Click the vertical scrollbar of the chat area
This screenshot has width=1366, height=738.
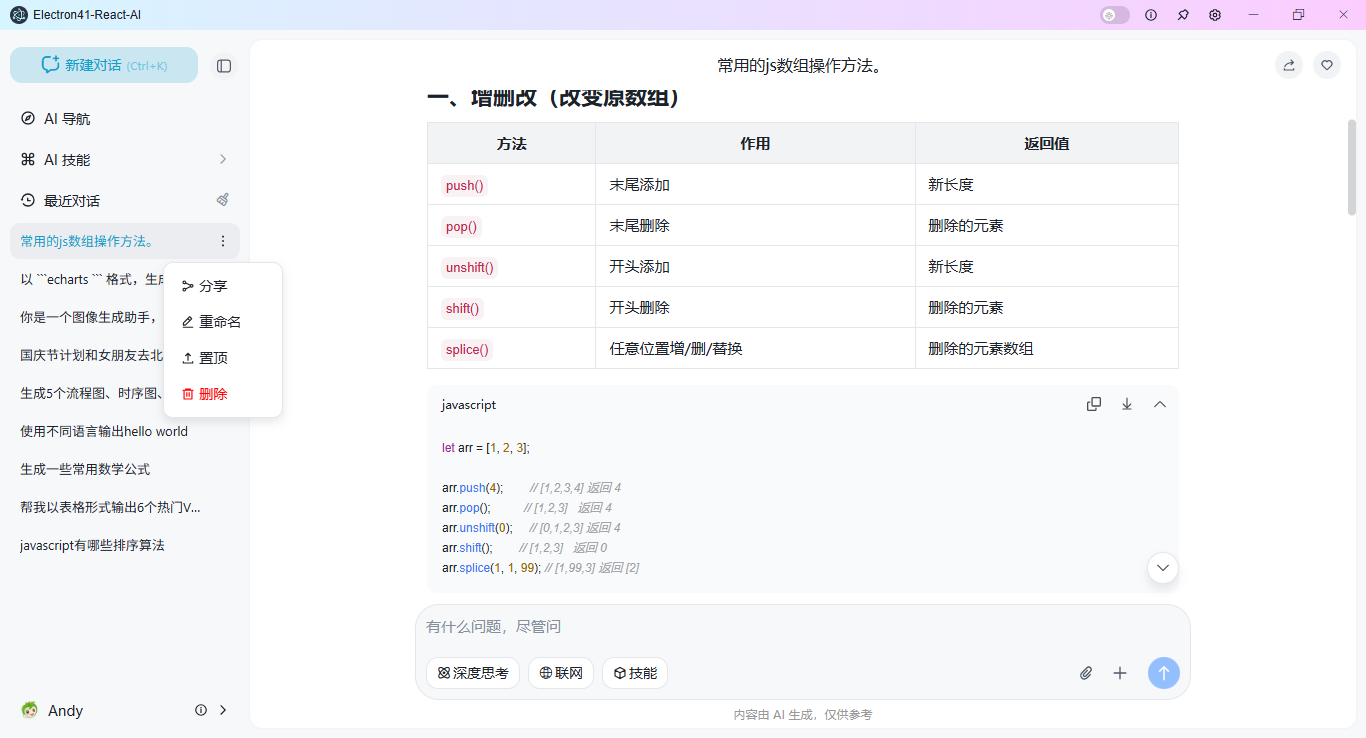pos(1352,167)
